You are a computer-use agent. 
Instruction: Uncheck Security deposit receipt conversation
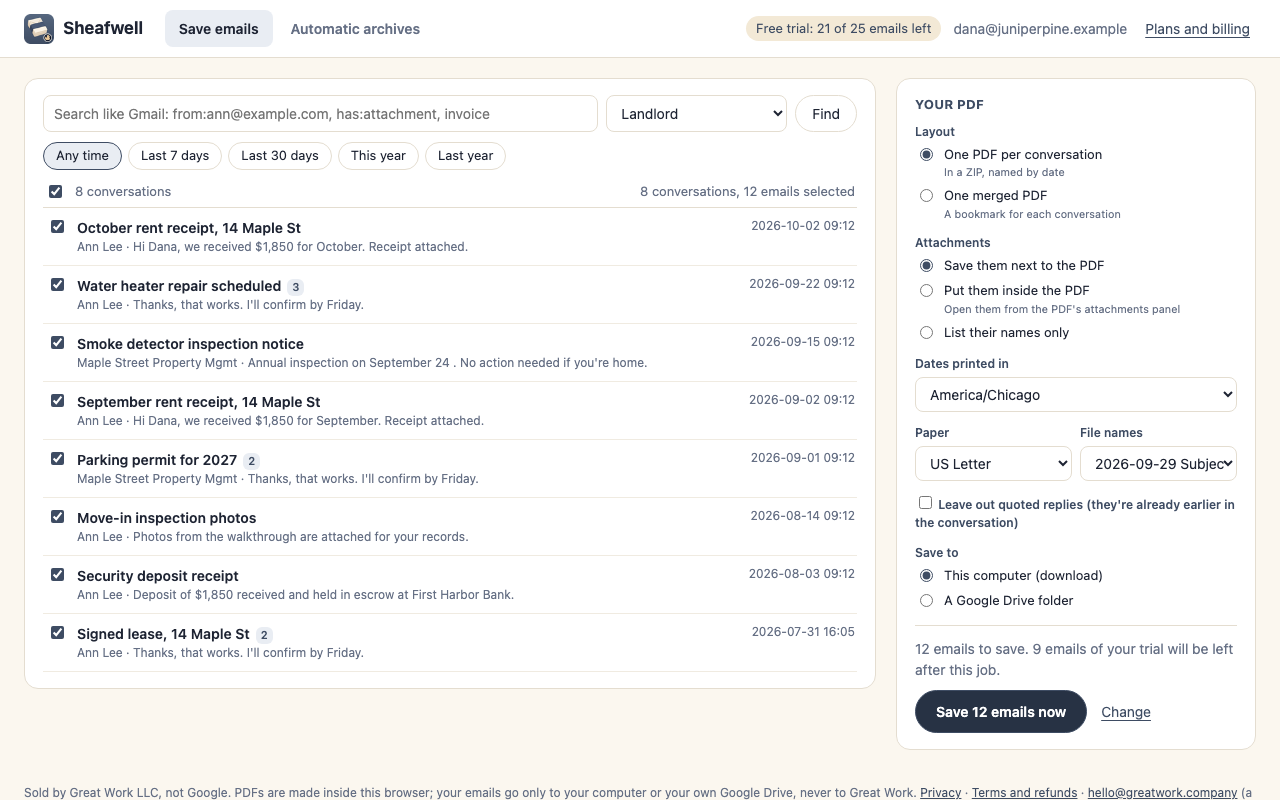pos(58,575)
